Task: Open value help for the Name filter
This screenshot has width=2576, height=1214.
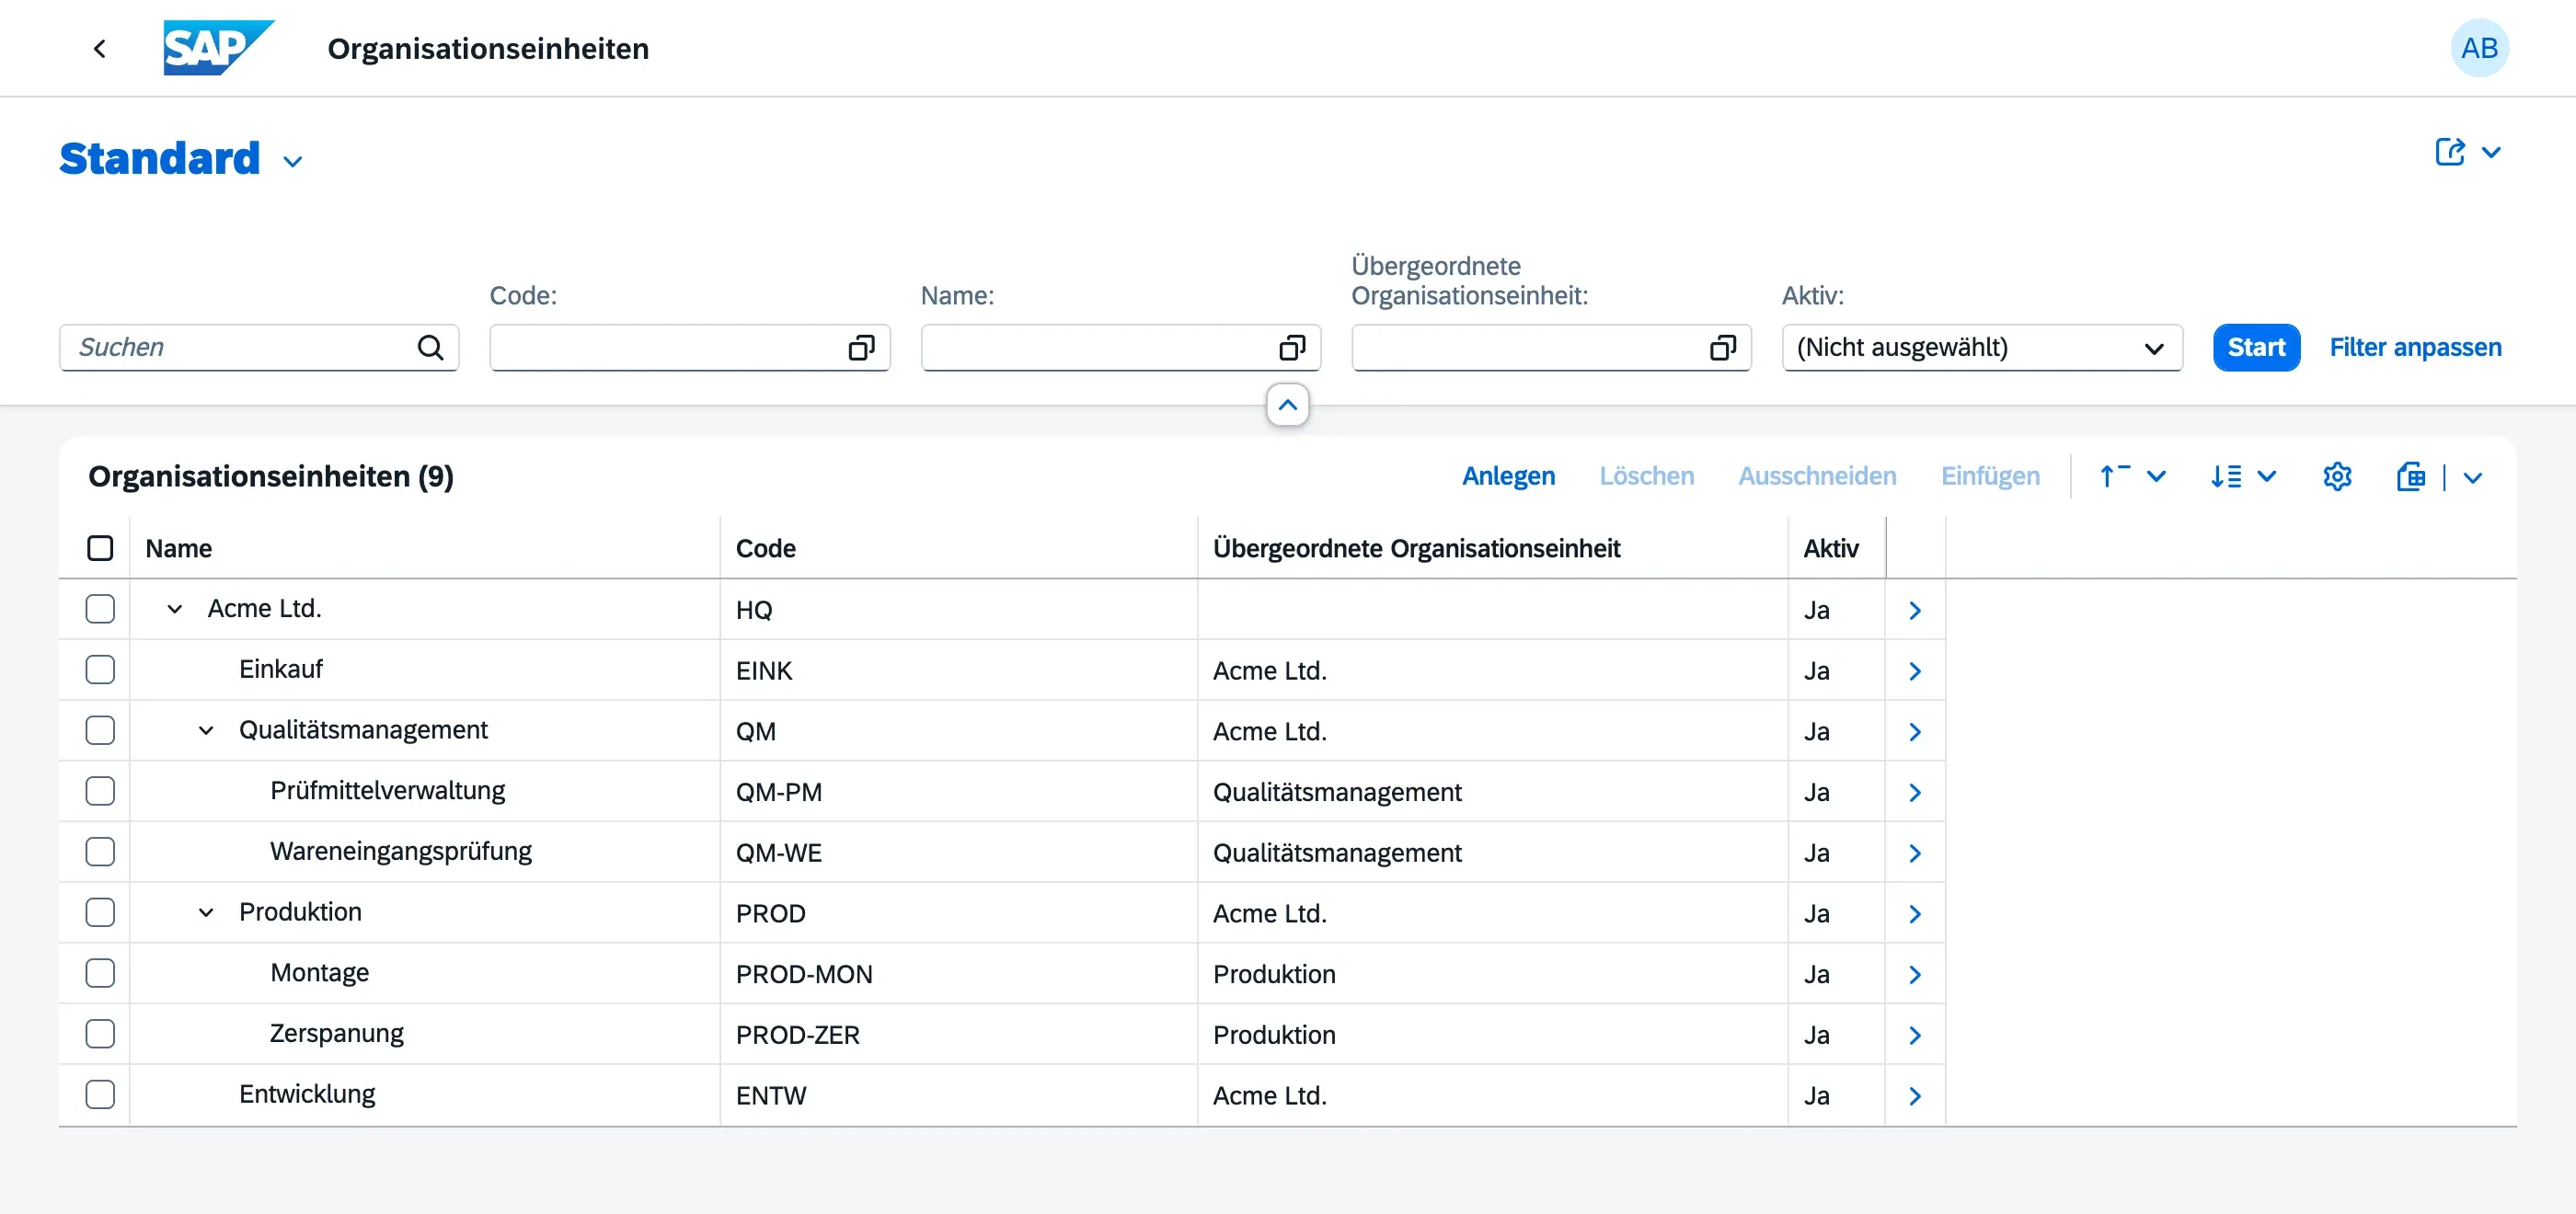Action: (1292, 347)
